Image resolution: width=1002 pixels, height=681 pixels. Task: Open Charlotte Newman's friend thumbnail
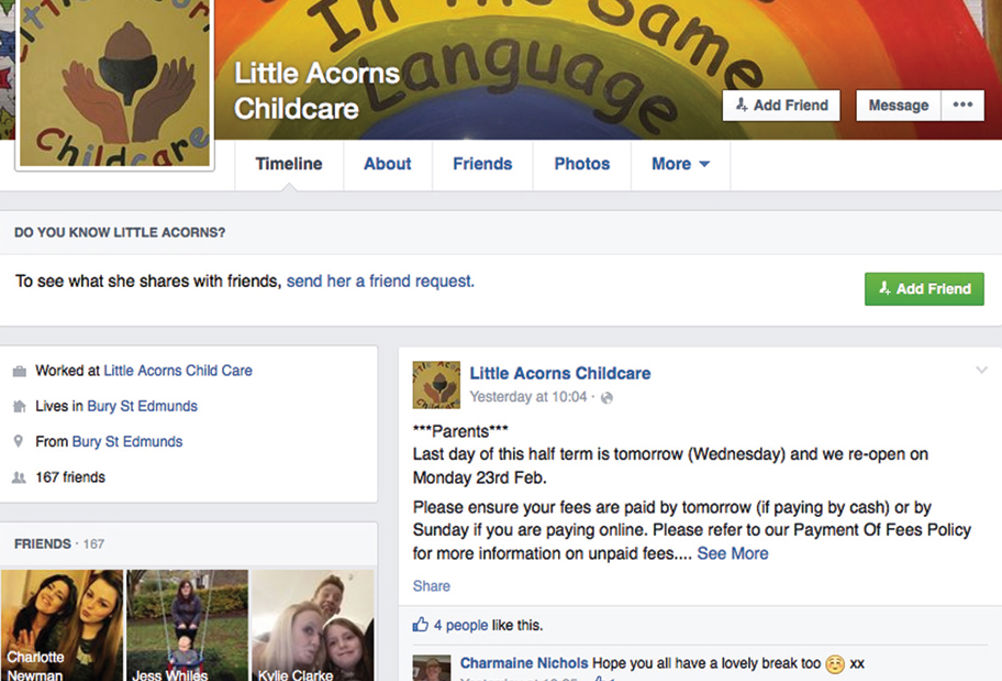(61, 625)
